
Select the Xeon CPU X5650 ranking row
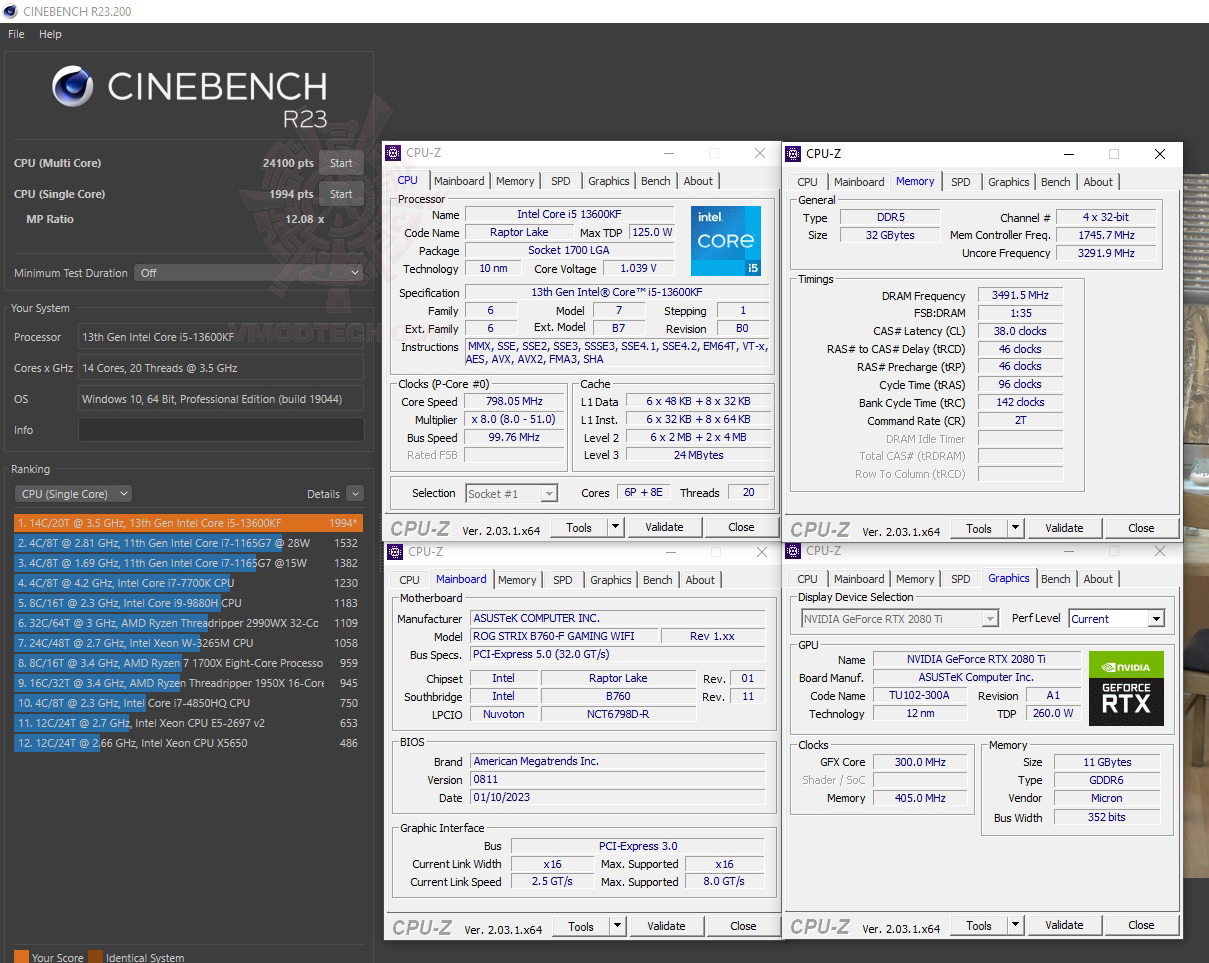[x=188, y=743]
